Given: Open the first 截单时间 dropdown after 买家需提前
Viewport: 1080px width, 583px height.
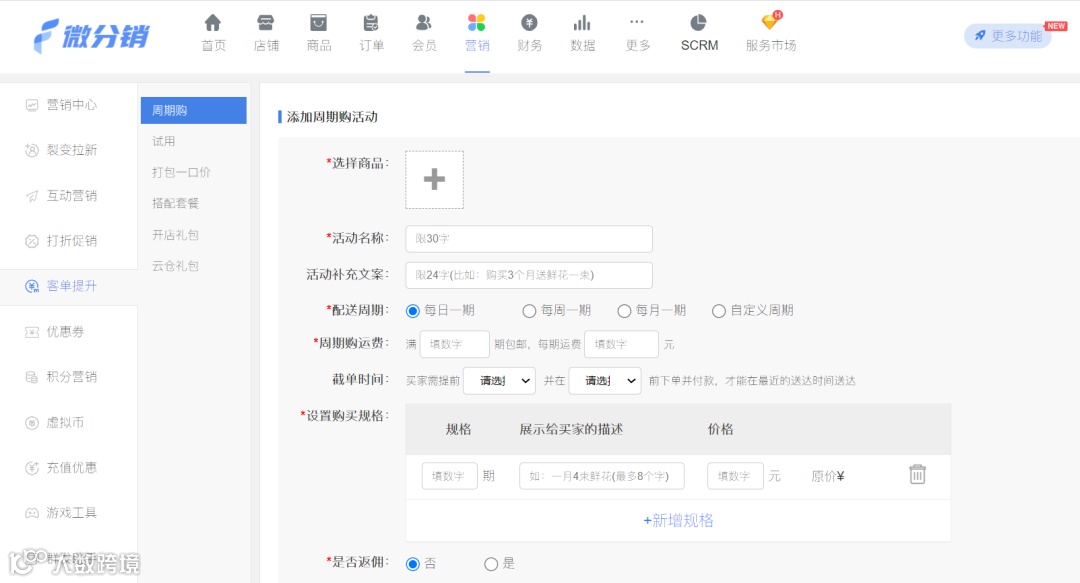Looking at the screenshot, I should (x=499, y=380).
